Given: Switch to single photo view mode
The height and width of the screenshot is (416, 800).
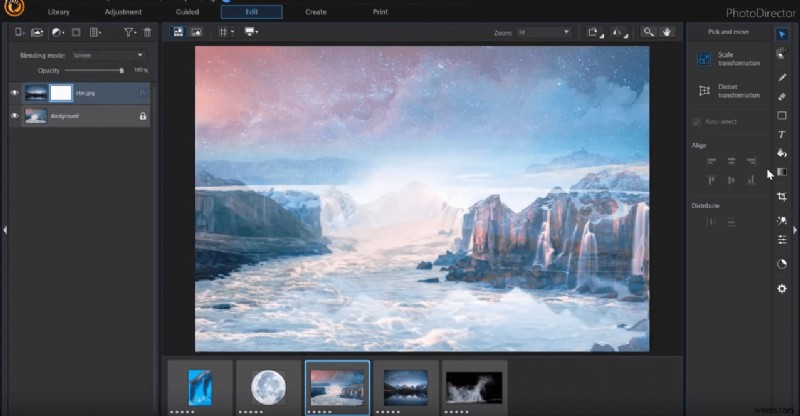Looking at the screenshot, I should tap(196, 32).
